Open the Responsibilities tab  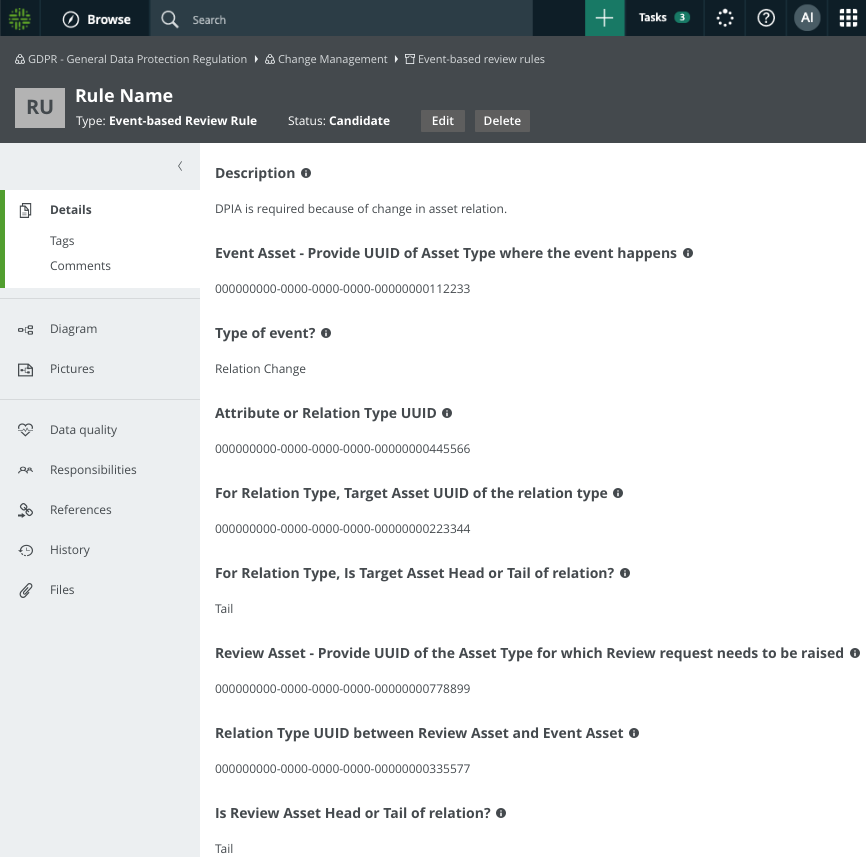(93, 470)
